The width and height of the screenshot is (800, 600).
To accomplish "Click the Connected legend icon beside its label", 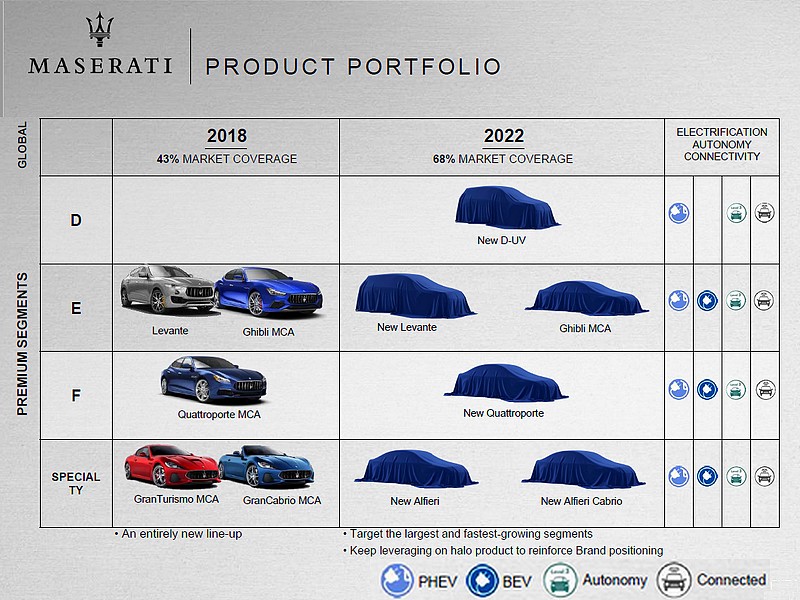I will click(673, 580).
